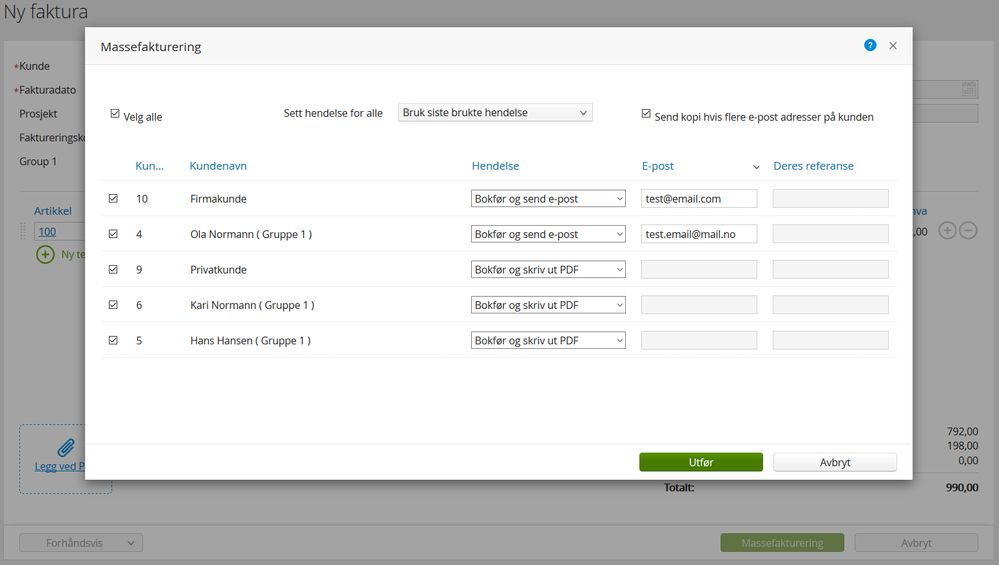
Task: Open the calendar date picker icon
Action: click(969, 90)
